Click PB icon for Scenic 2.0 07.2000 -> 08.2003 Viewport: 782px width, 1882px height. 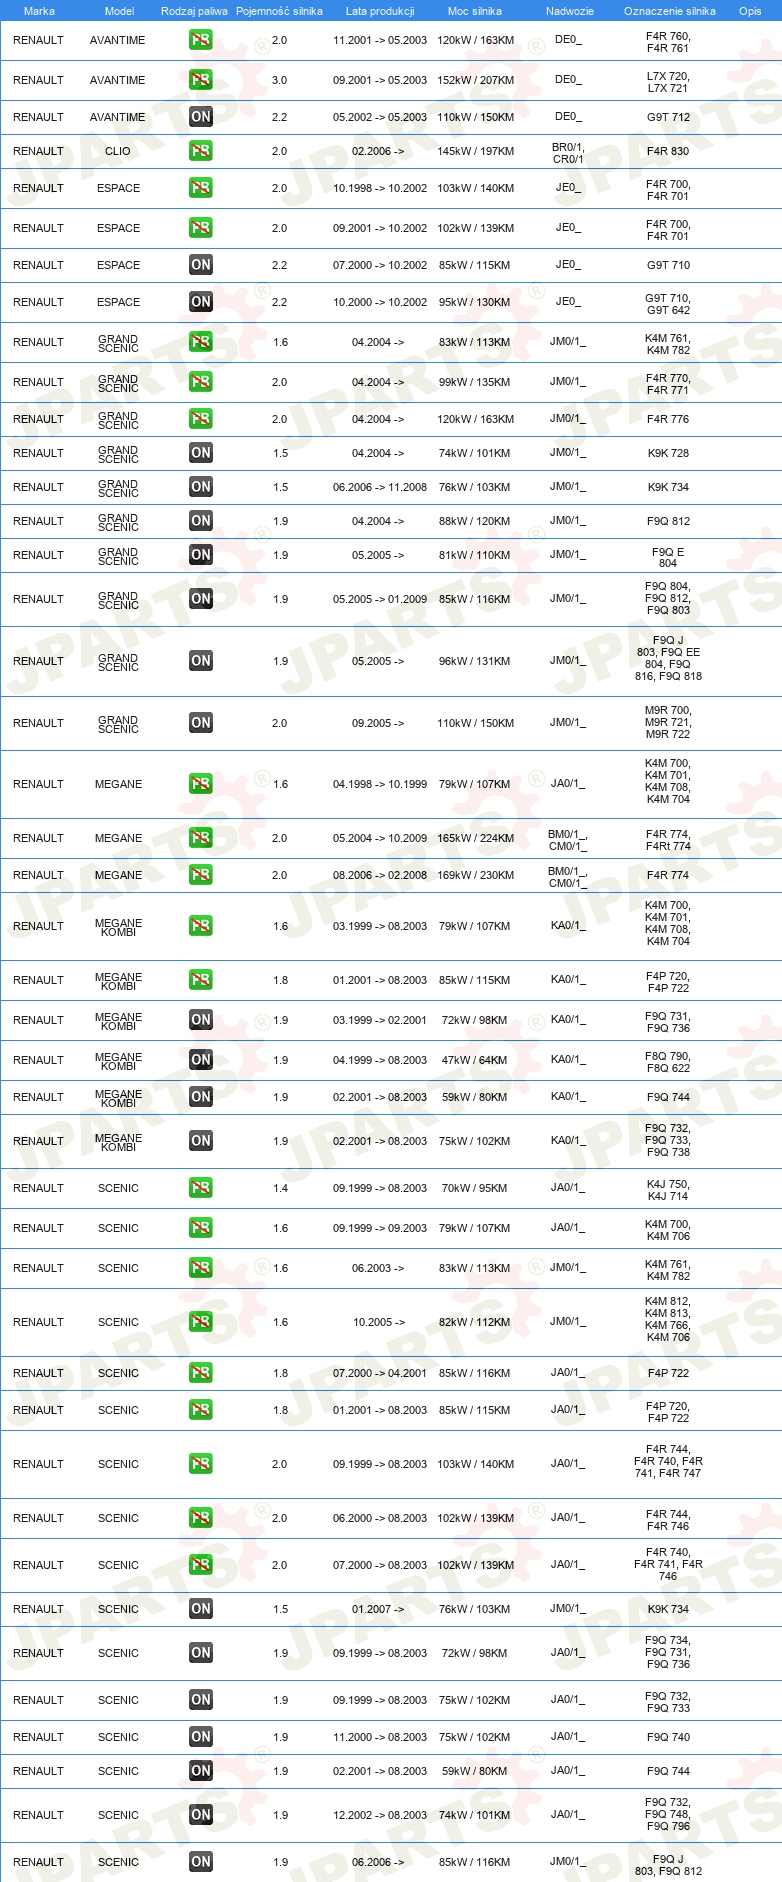[201, 1565]
